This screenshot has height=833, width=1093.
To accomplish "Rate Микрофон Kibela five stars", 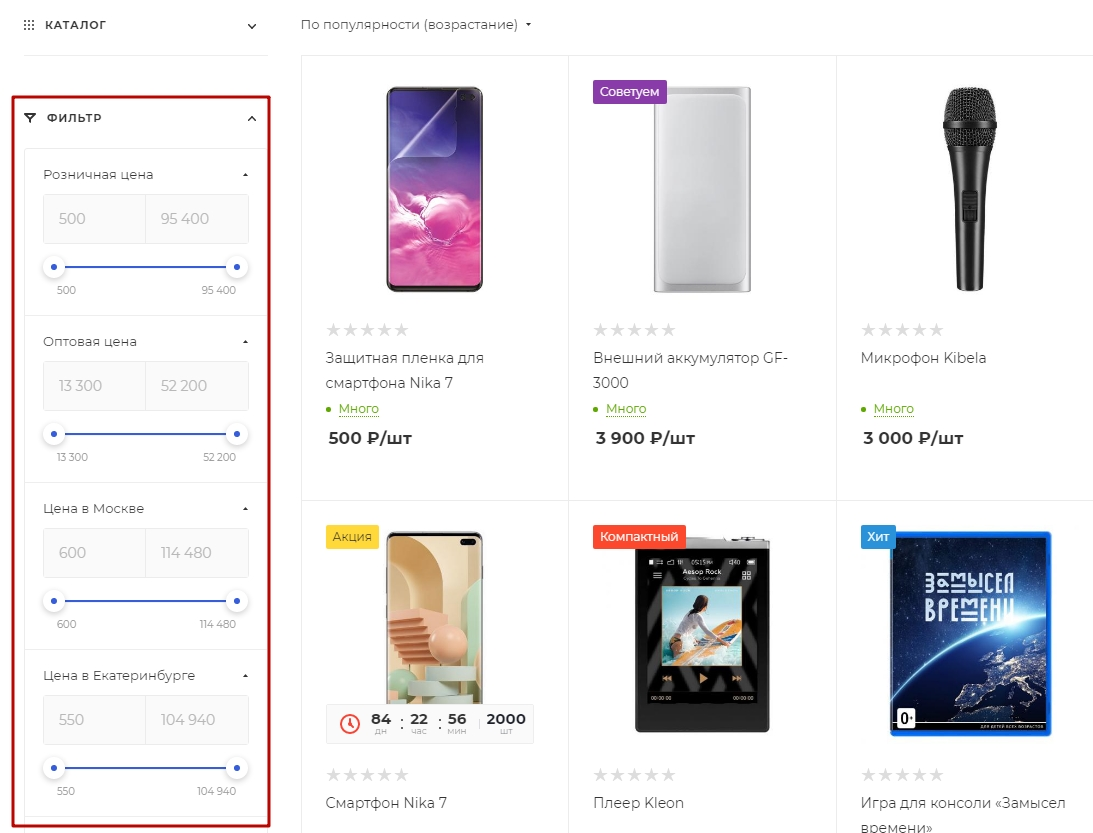I will [x=936, y=330].
